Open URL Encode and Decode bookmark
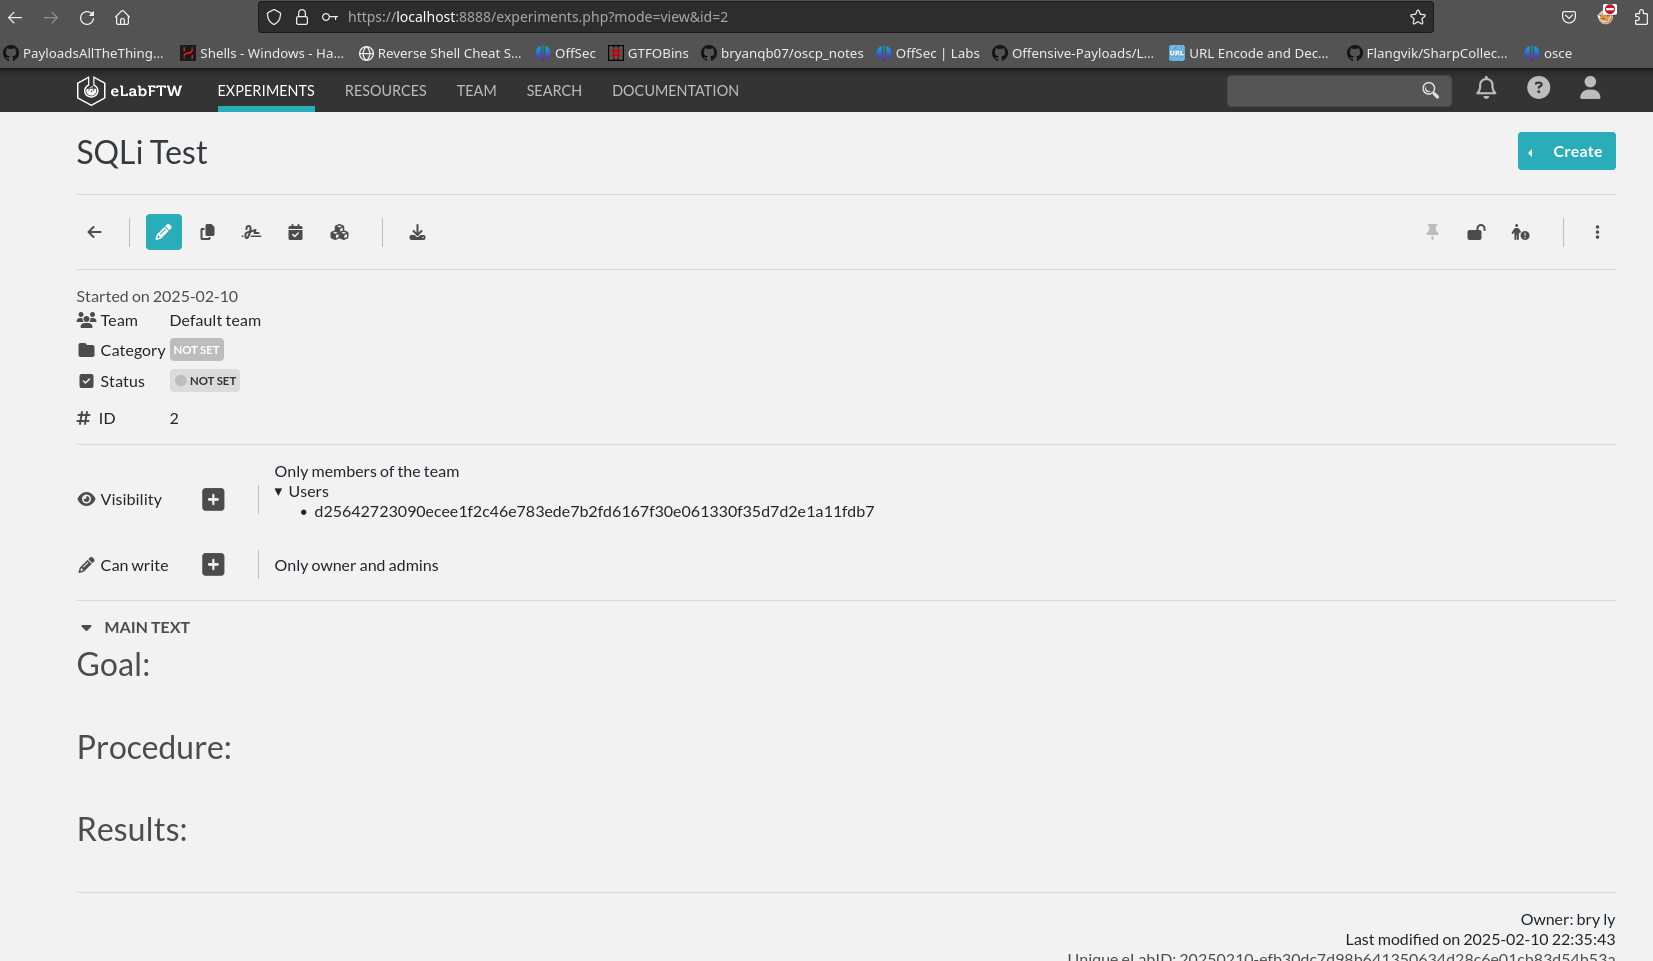This screenshot has height=961, width=1653. 1249,53
